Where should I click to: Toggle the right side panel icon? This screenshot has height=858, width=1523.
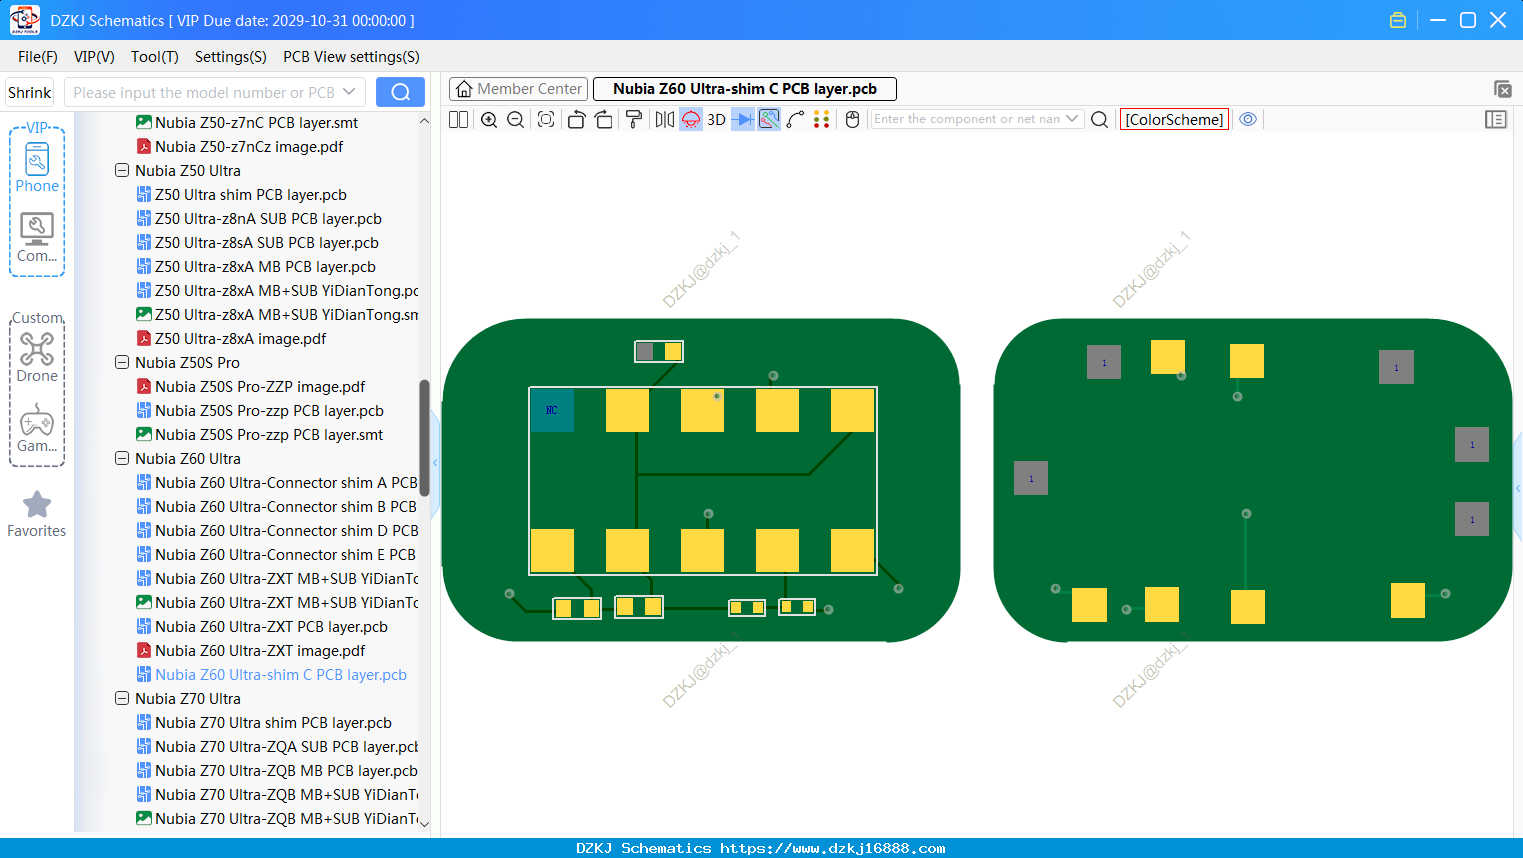point(1496,119)
